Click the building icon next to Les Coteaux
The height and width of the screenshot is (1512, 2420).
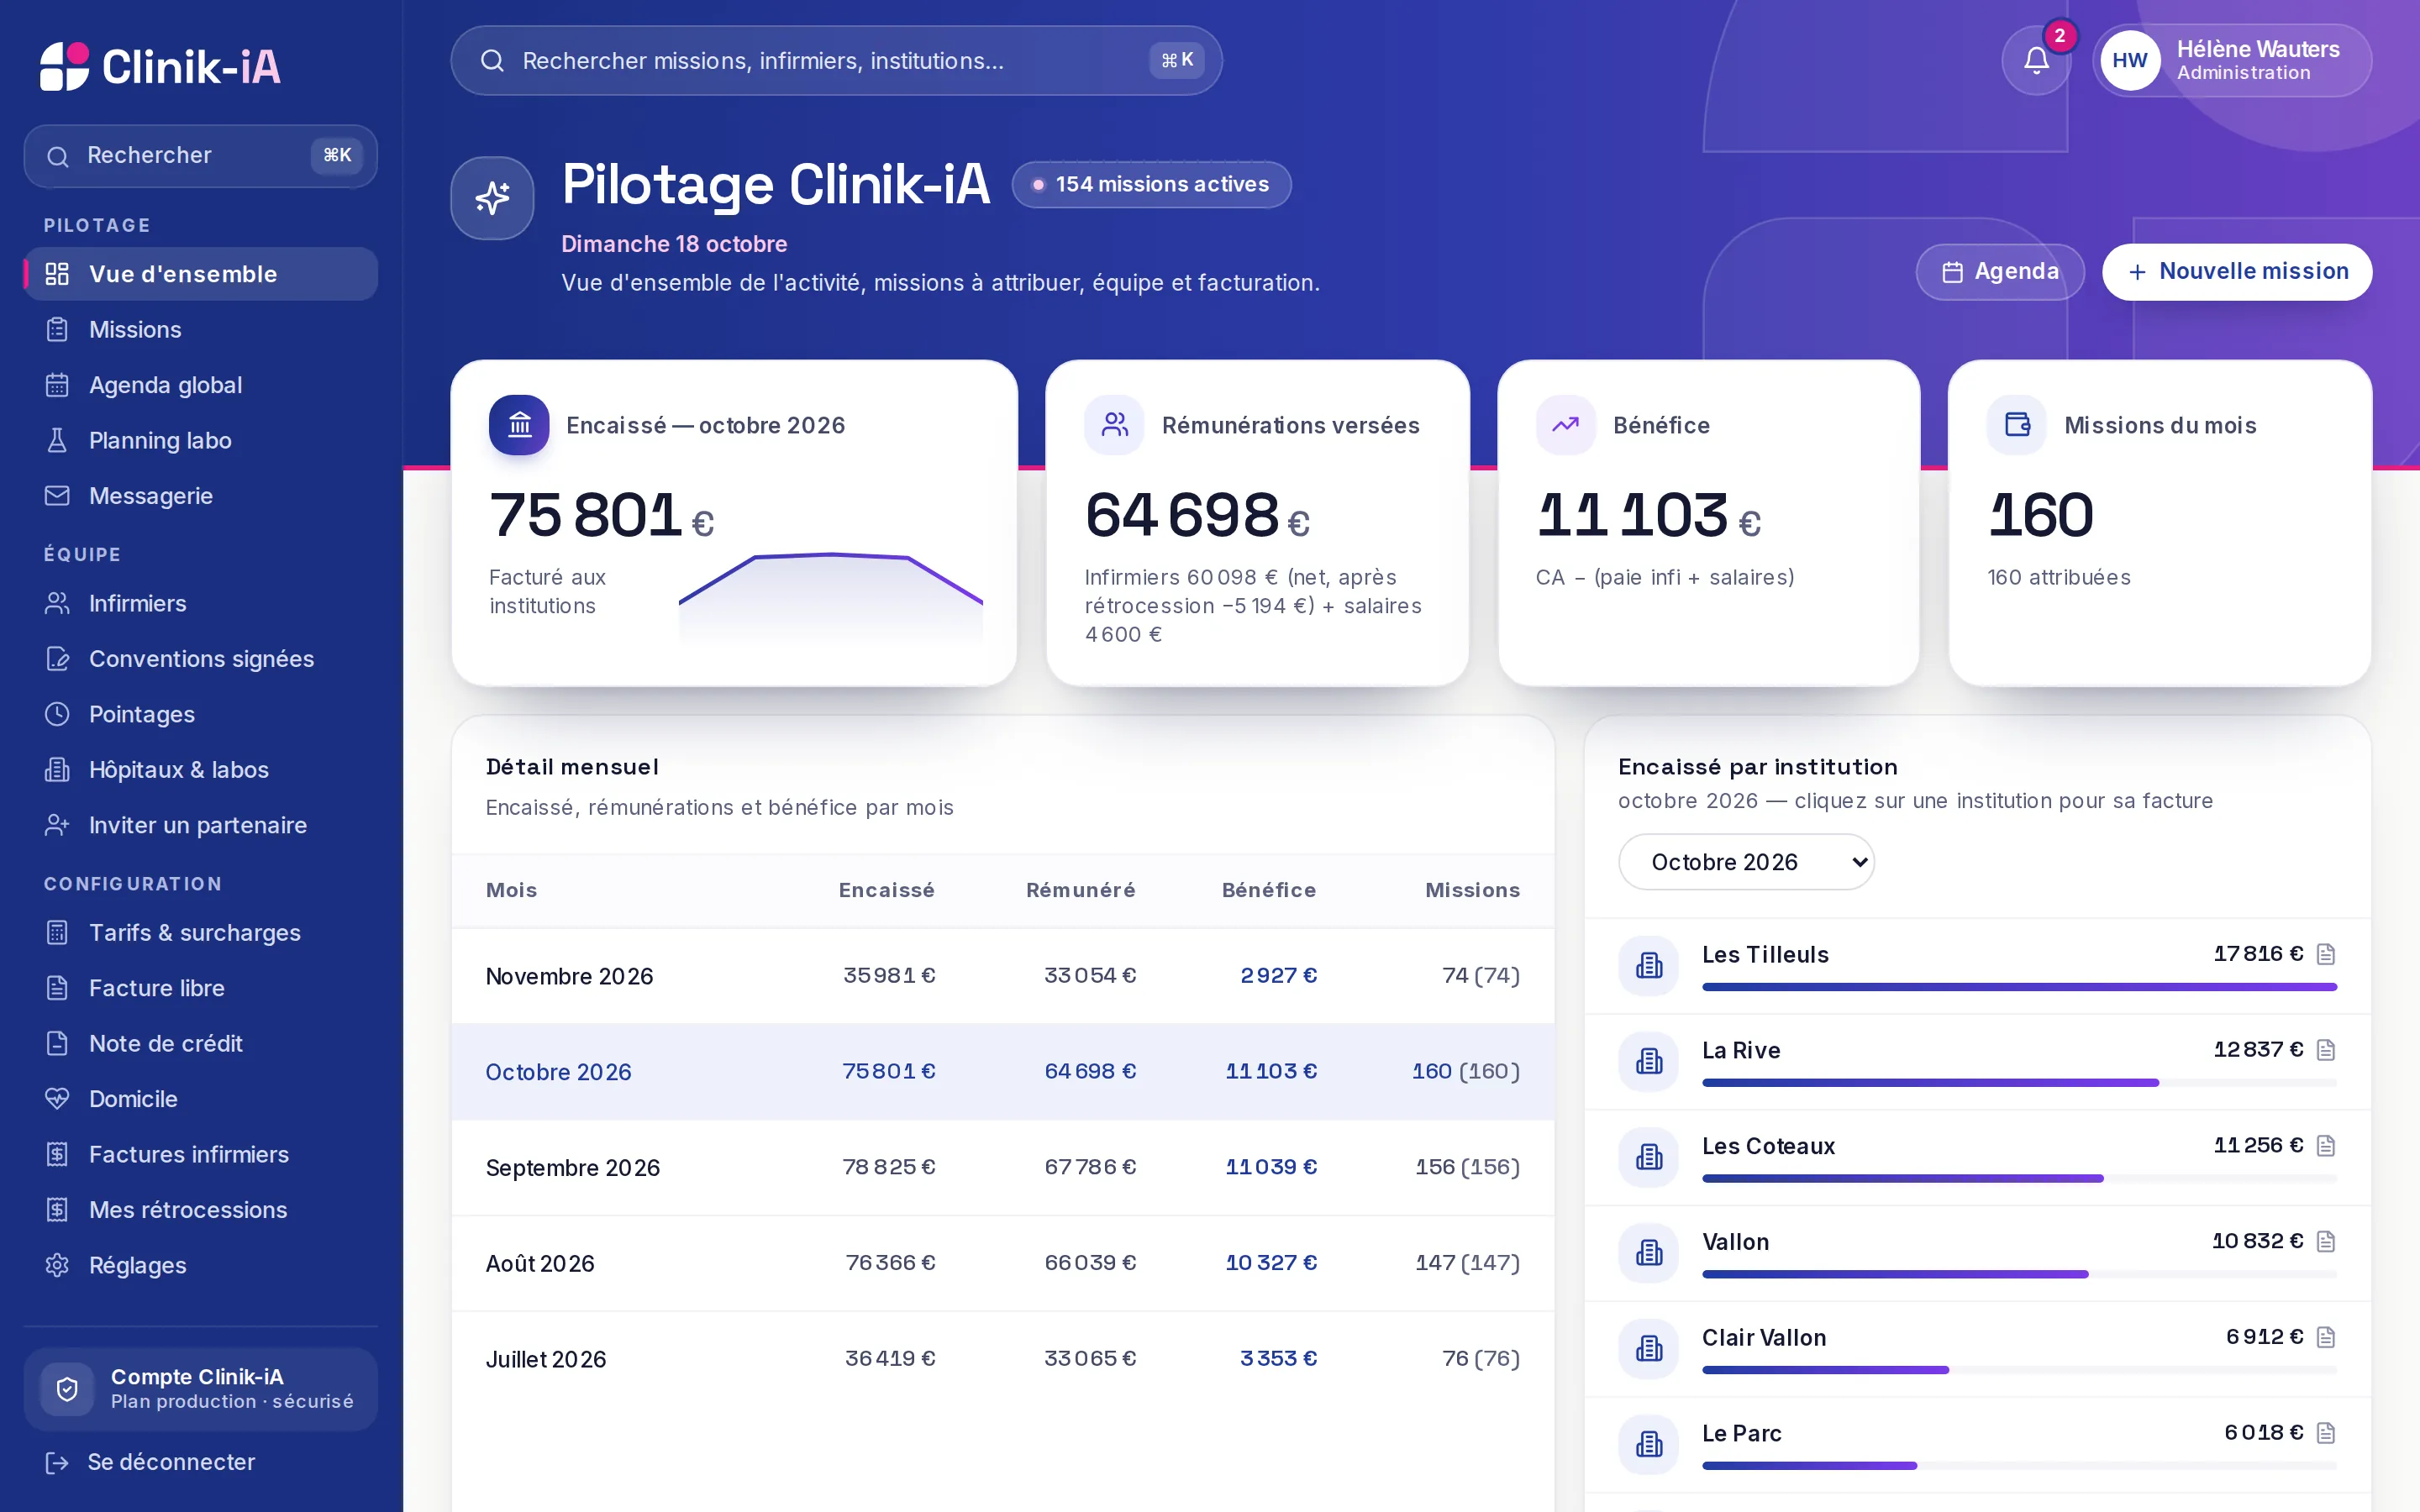[x=1648, y=1157]
